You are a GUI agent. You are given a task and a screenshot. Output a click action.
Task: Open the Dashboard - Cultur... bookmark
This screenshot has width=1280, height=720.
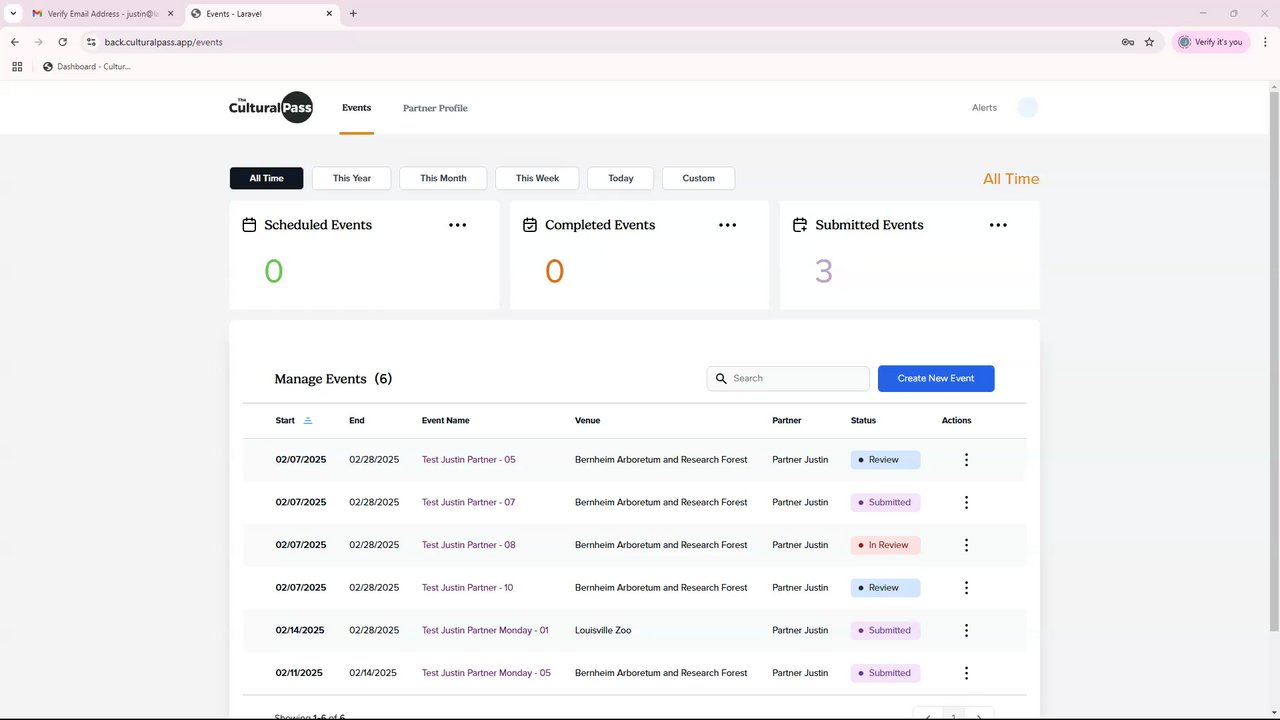(87, 67)
